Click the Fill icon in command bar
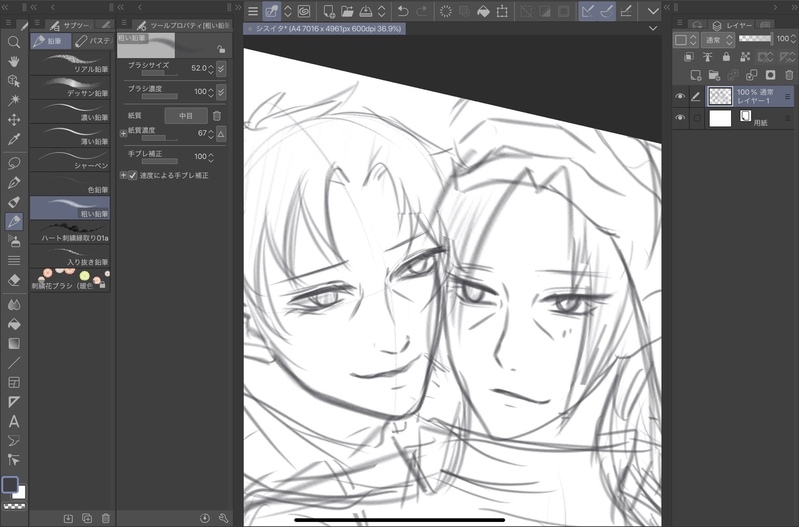799x527 pixels. click(x=483, y=11)
